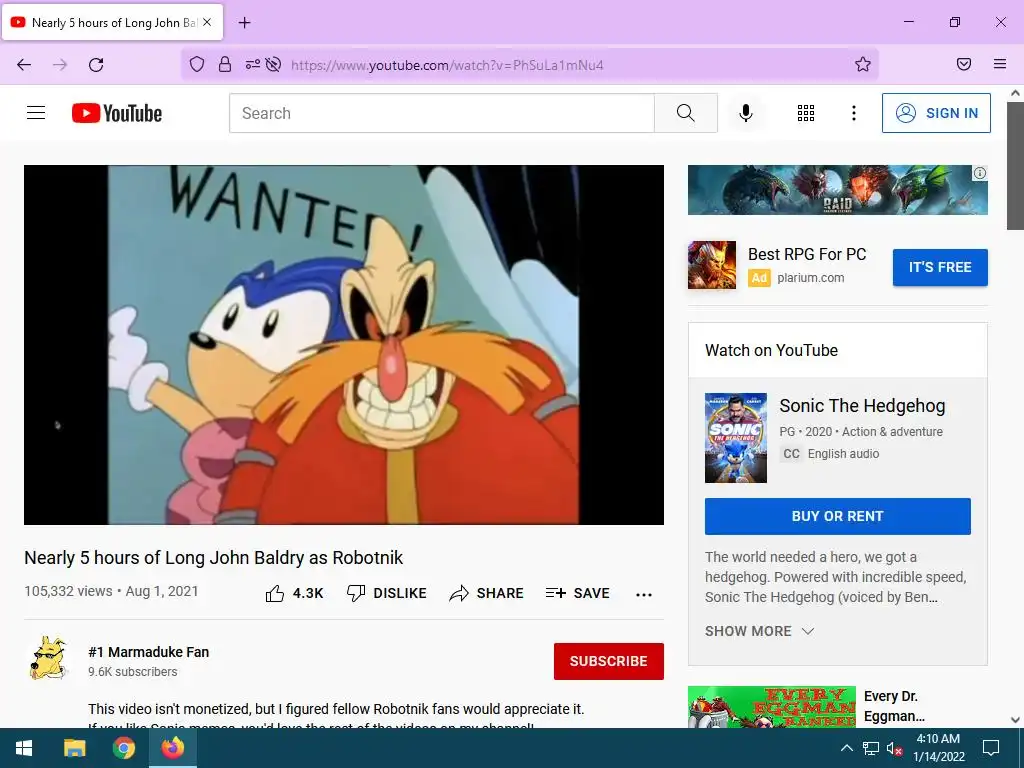Click the page vertical scrollbar thumb
This screenshot has height=768, width=1024.
(1015, 165)
